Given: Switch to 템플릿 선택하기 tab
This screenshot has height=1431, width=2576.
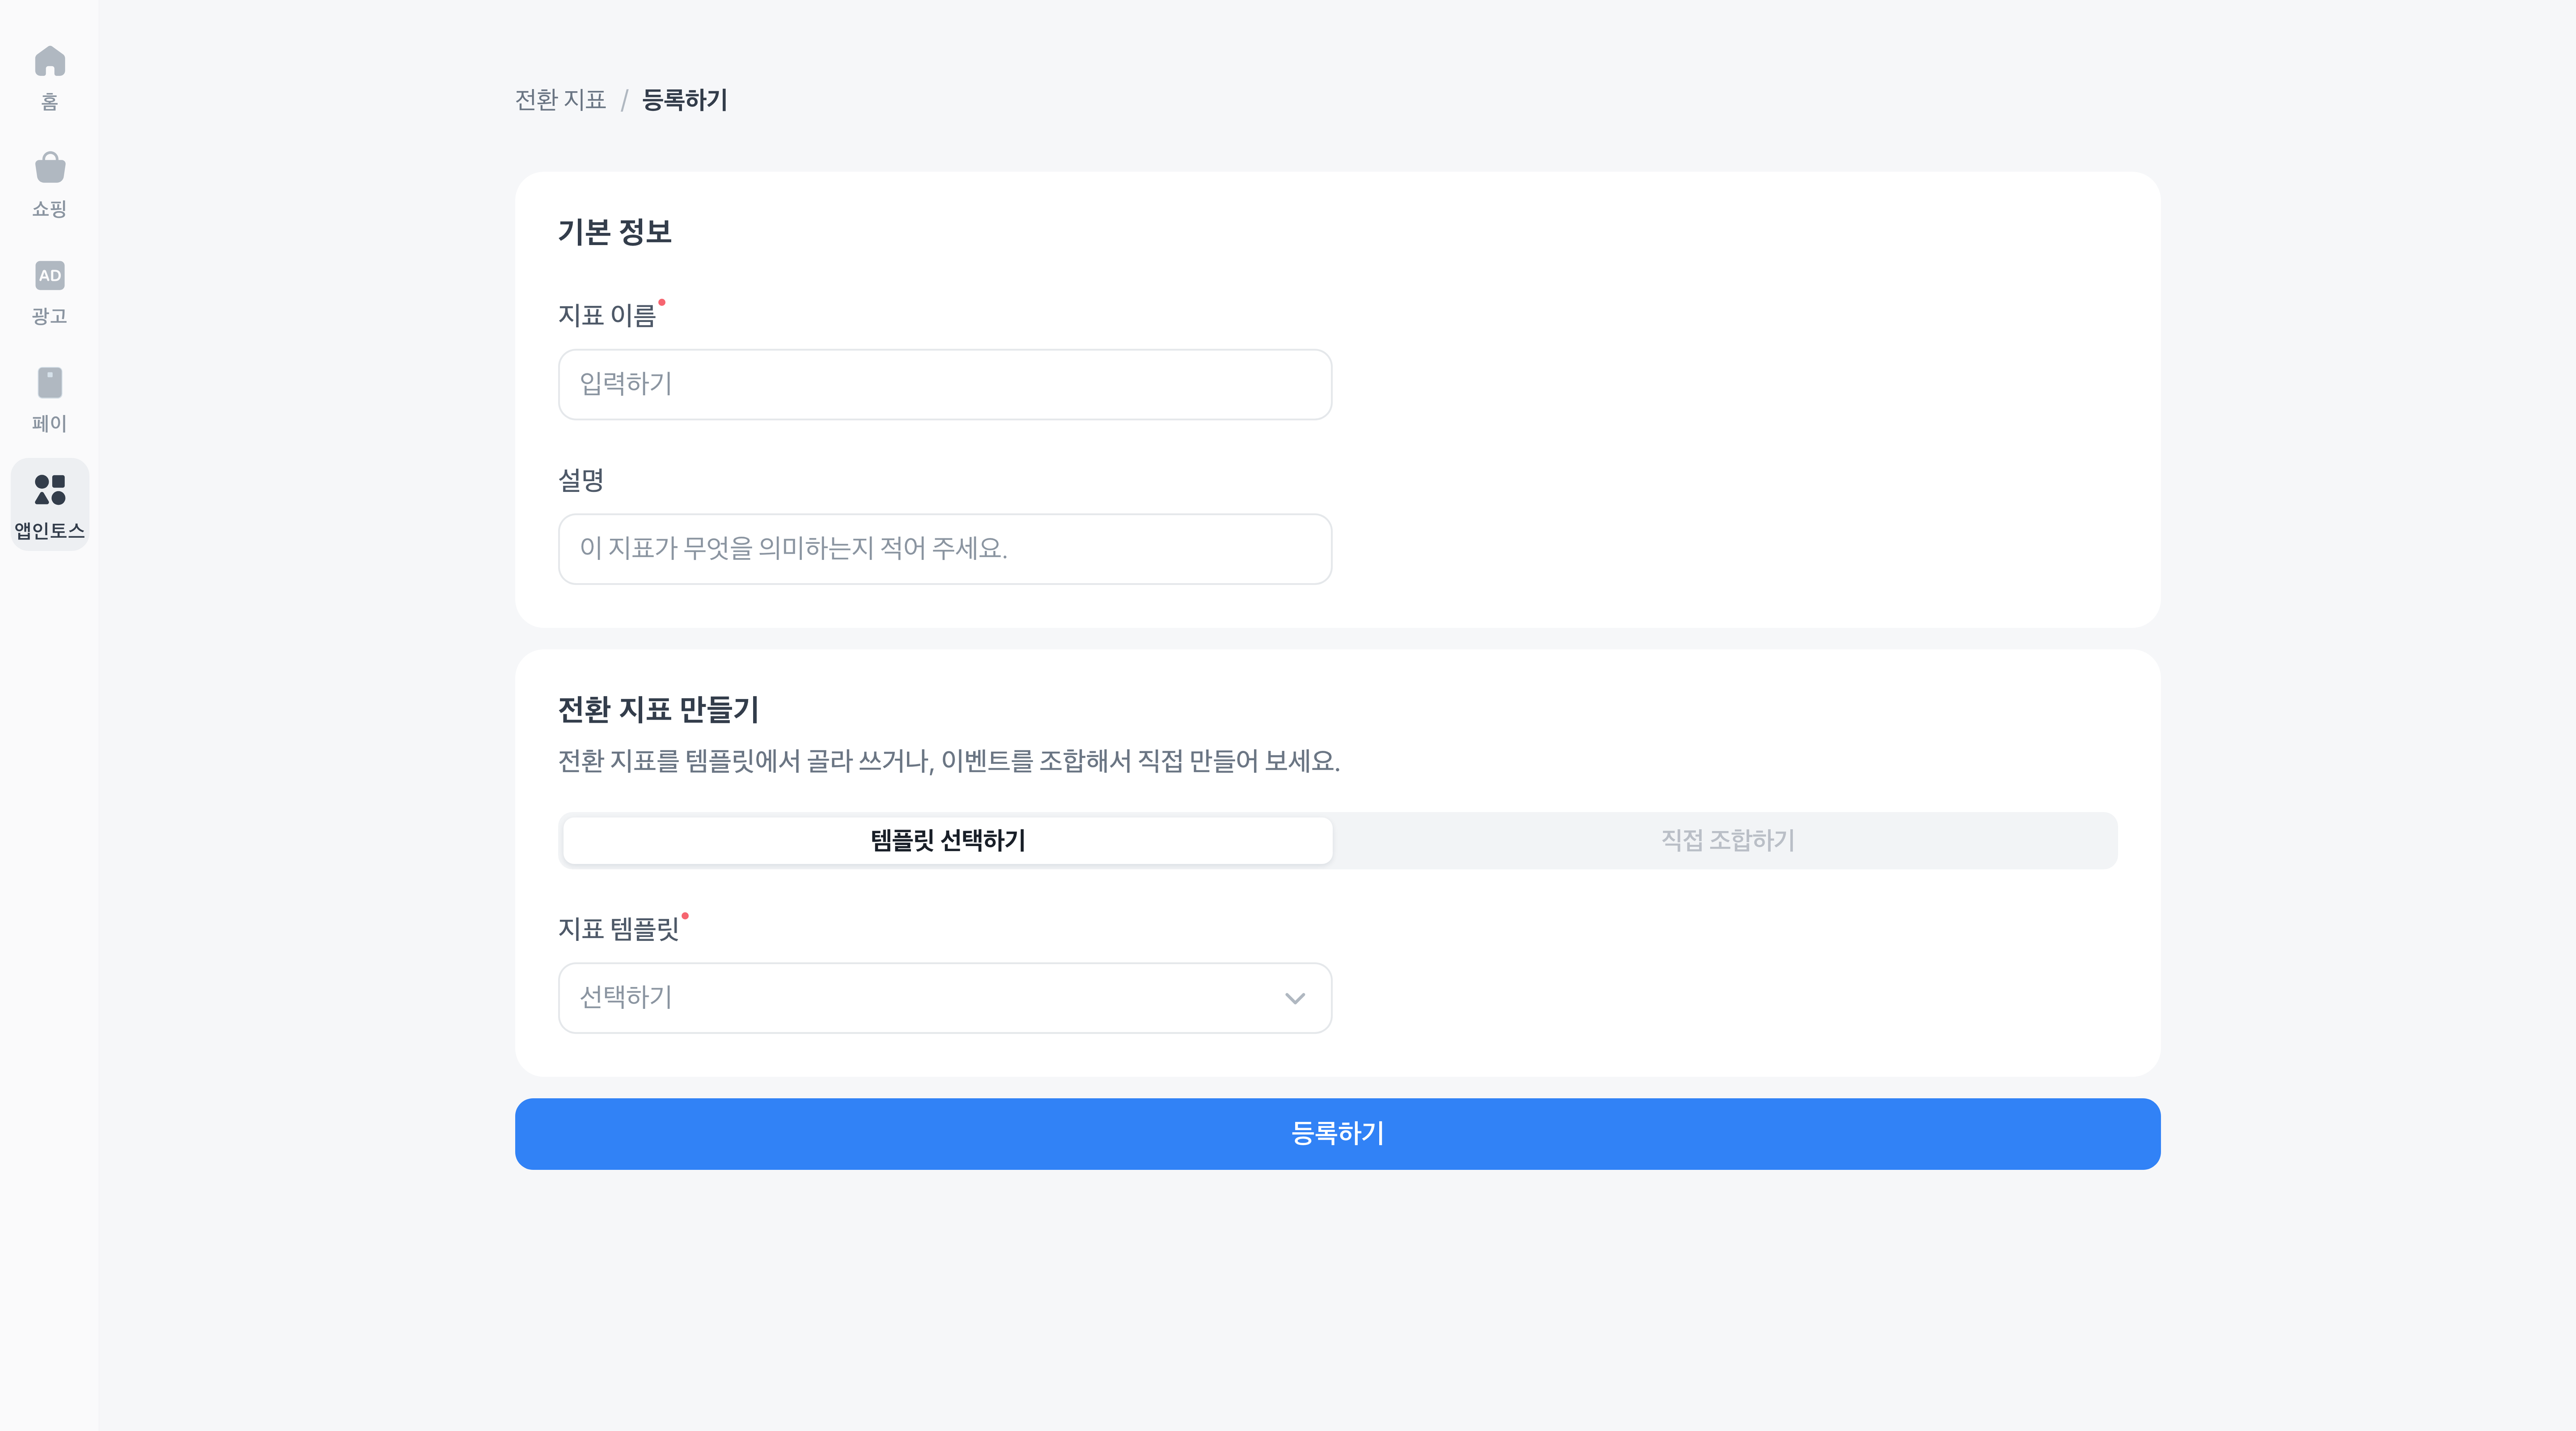Looking at the screenshot, I should [x=947, y=840].
